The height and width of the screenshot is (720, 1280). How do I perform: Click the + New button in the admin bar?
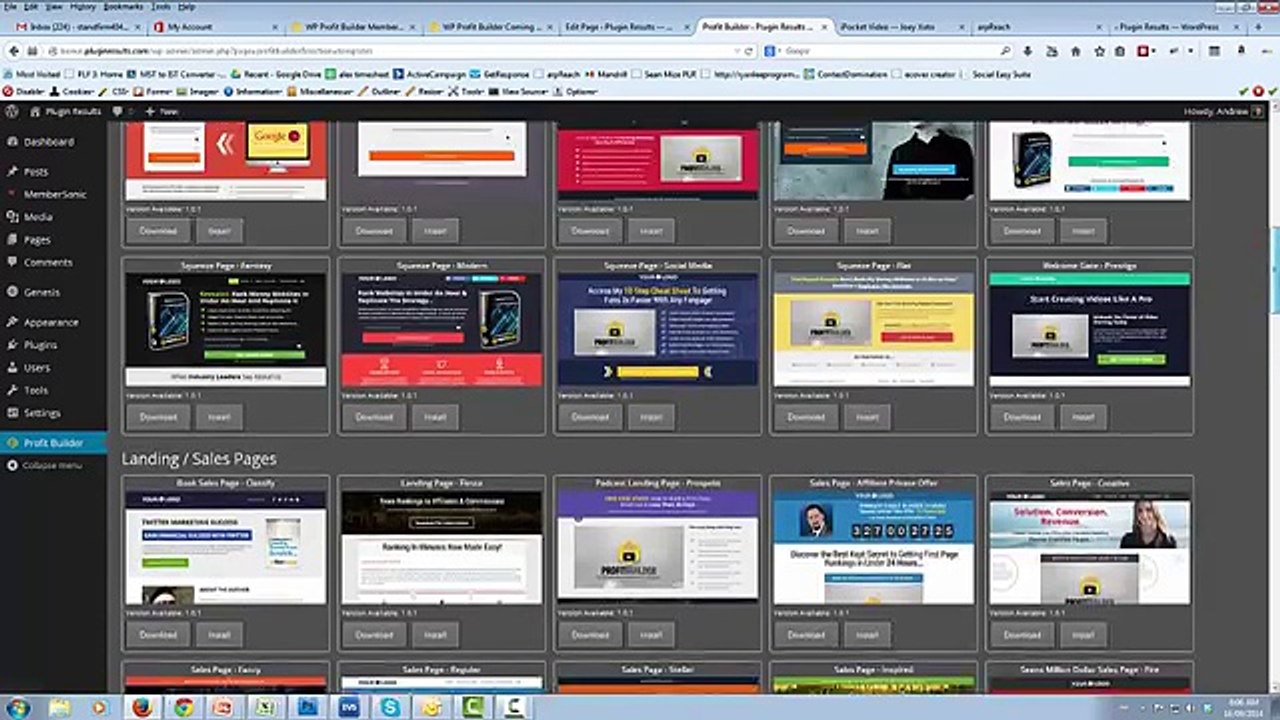[162, 112]
